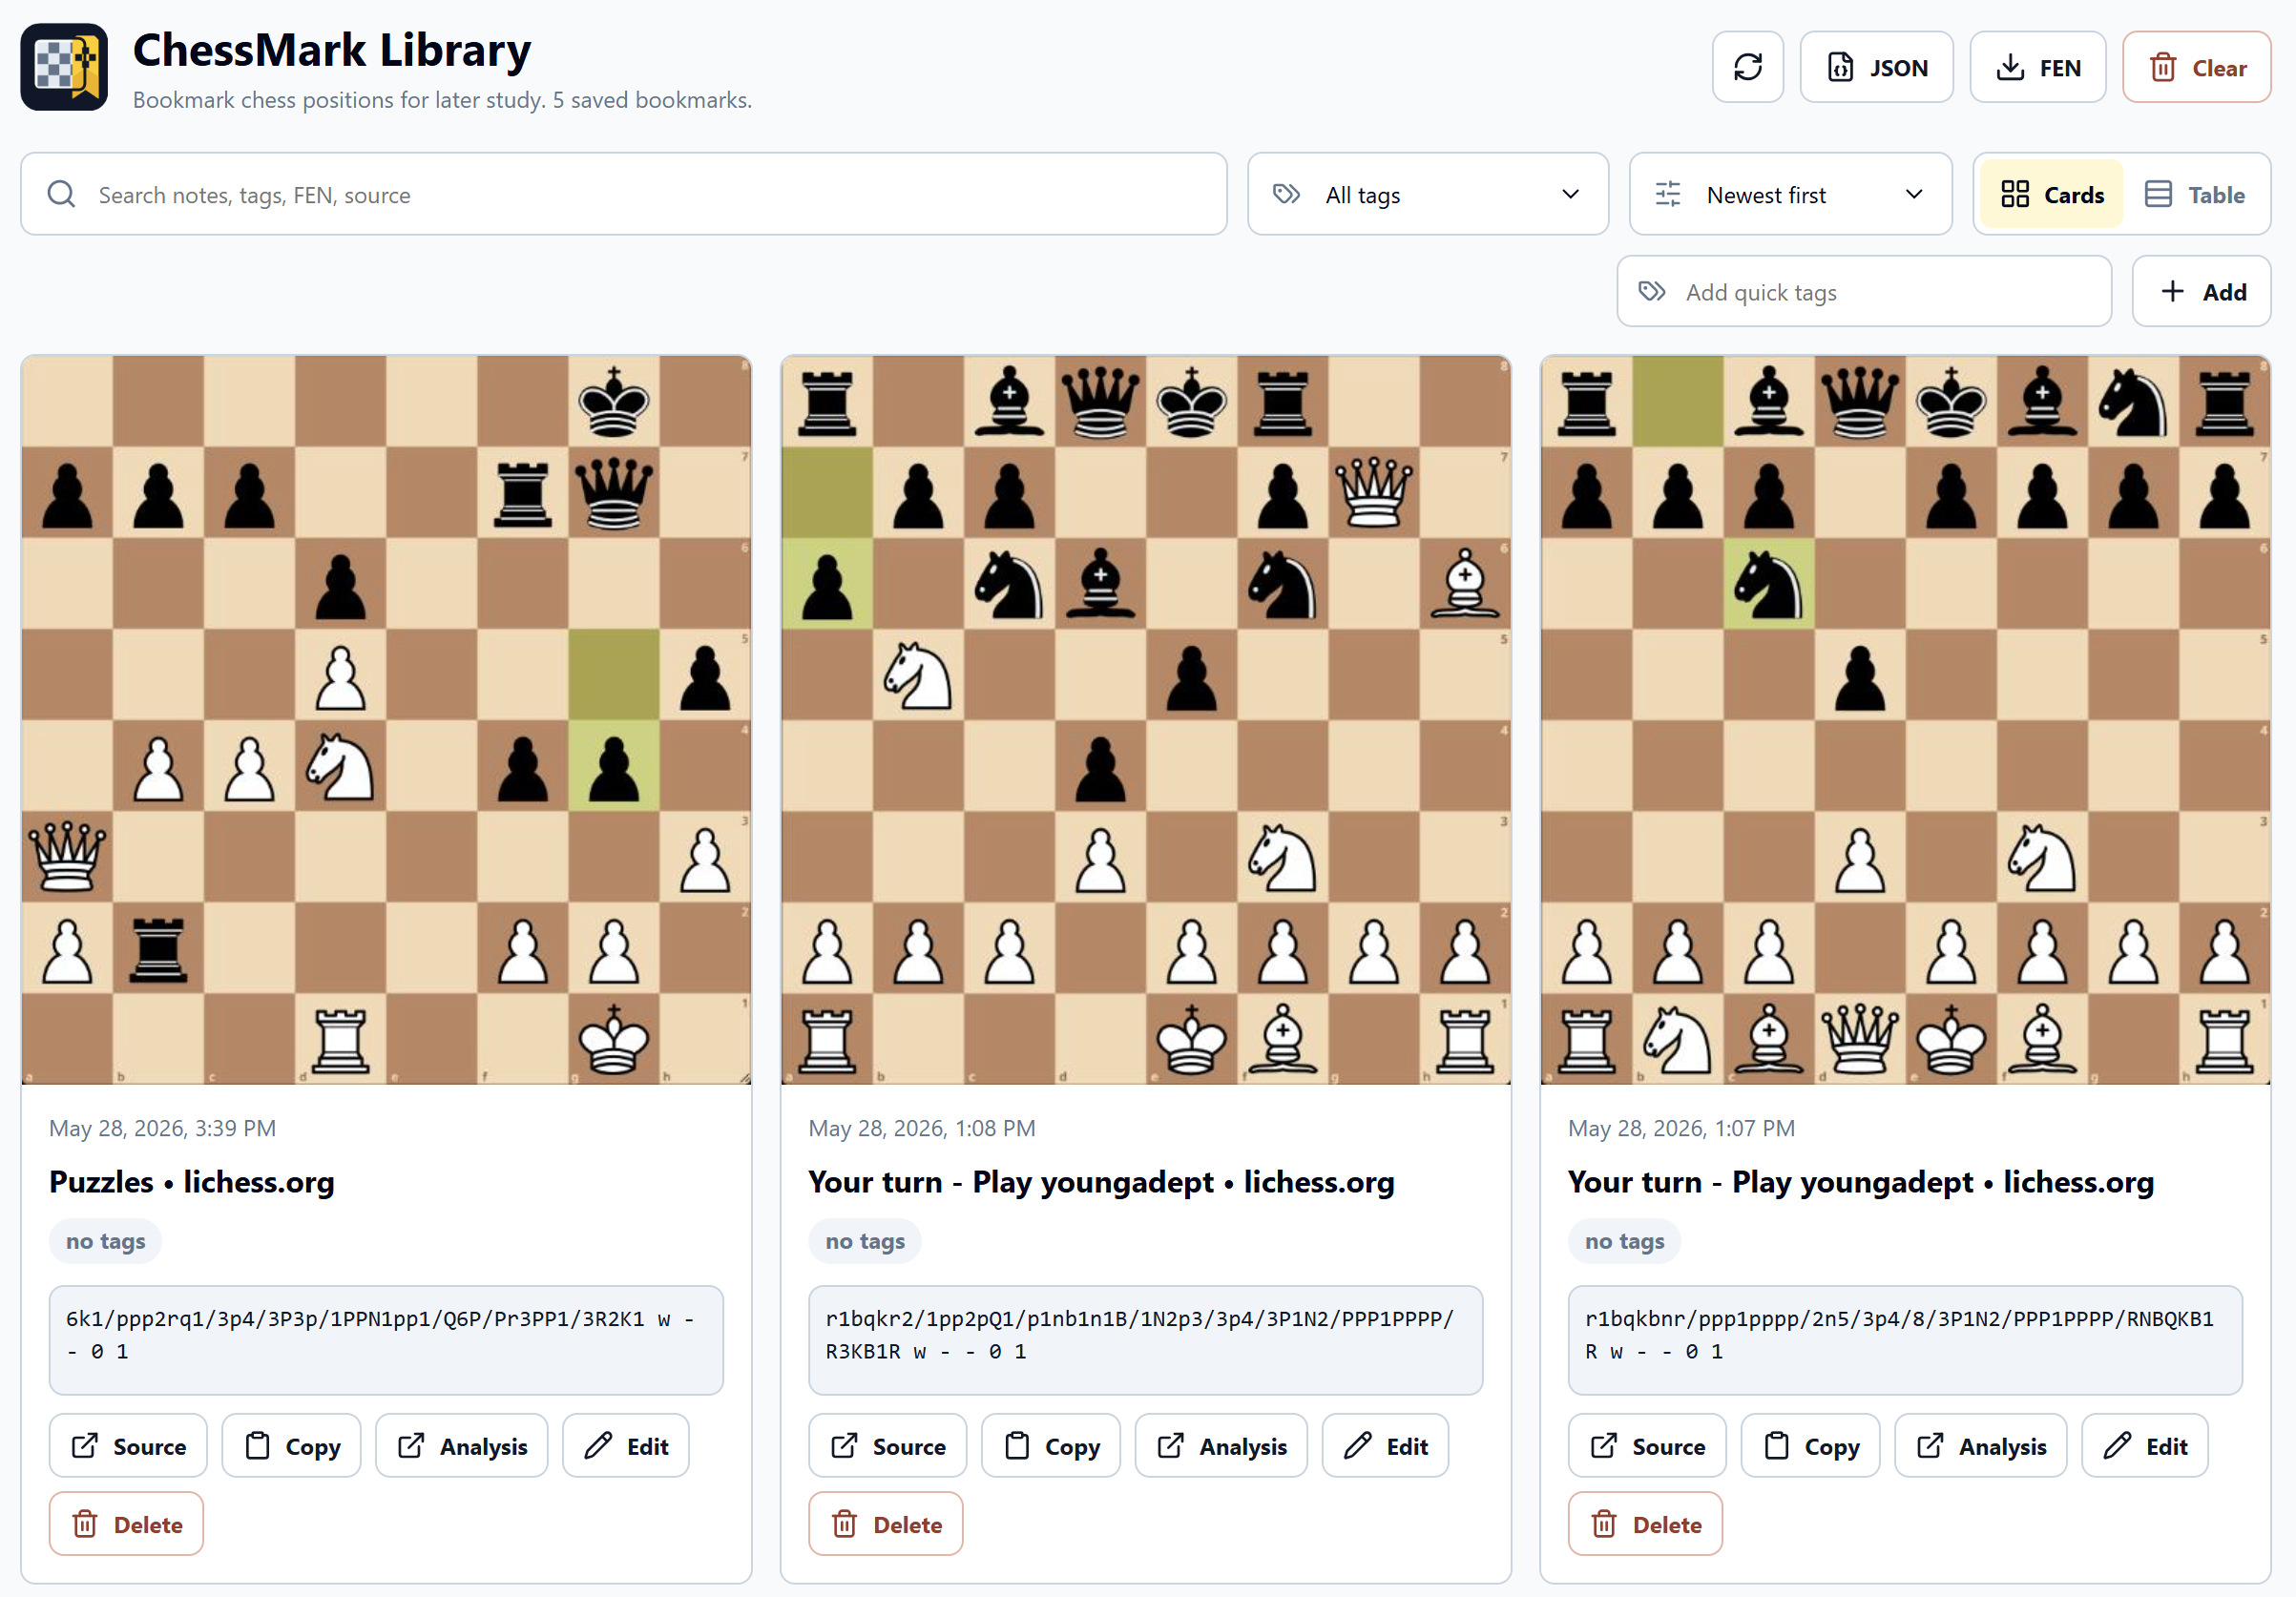Screen dimensions: 2296x1597
Task: Switch to Table view
Action: point(2195,194)
